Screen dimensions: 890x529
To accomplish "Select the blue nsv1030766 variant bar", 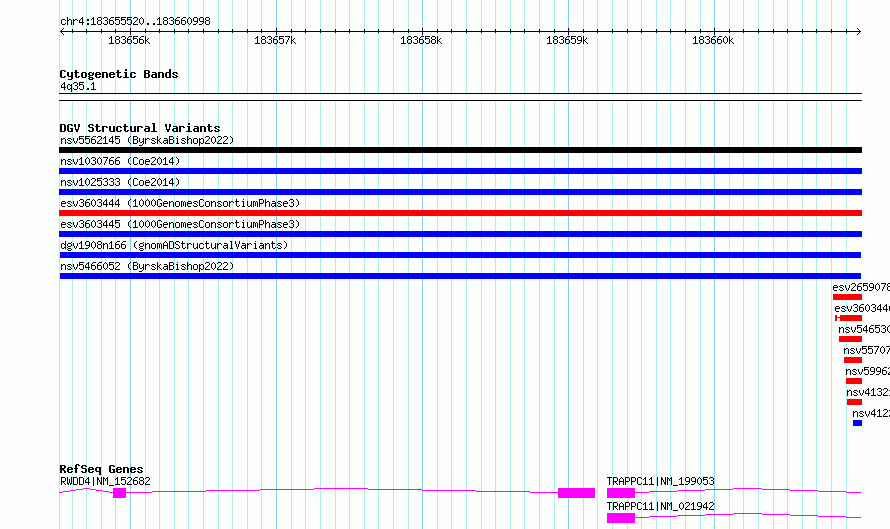I will 460,171.
